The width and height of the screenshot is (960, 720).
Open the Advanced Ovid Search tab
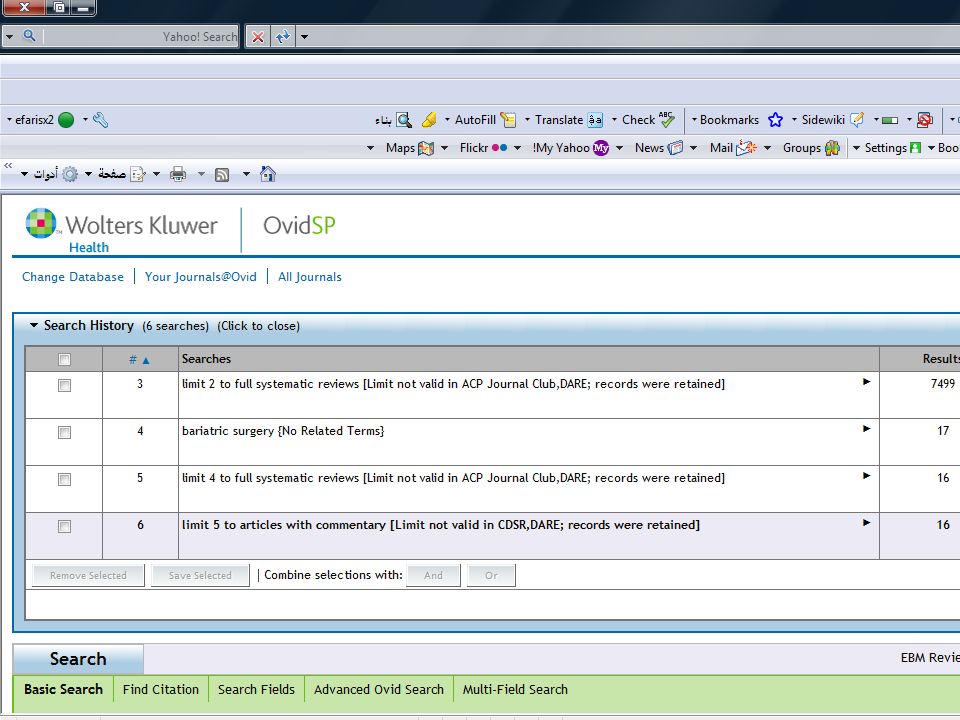(378, 689)
